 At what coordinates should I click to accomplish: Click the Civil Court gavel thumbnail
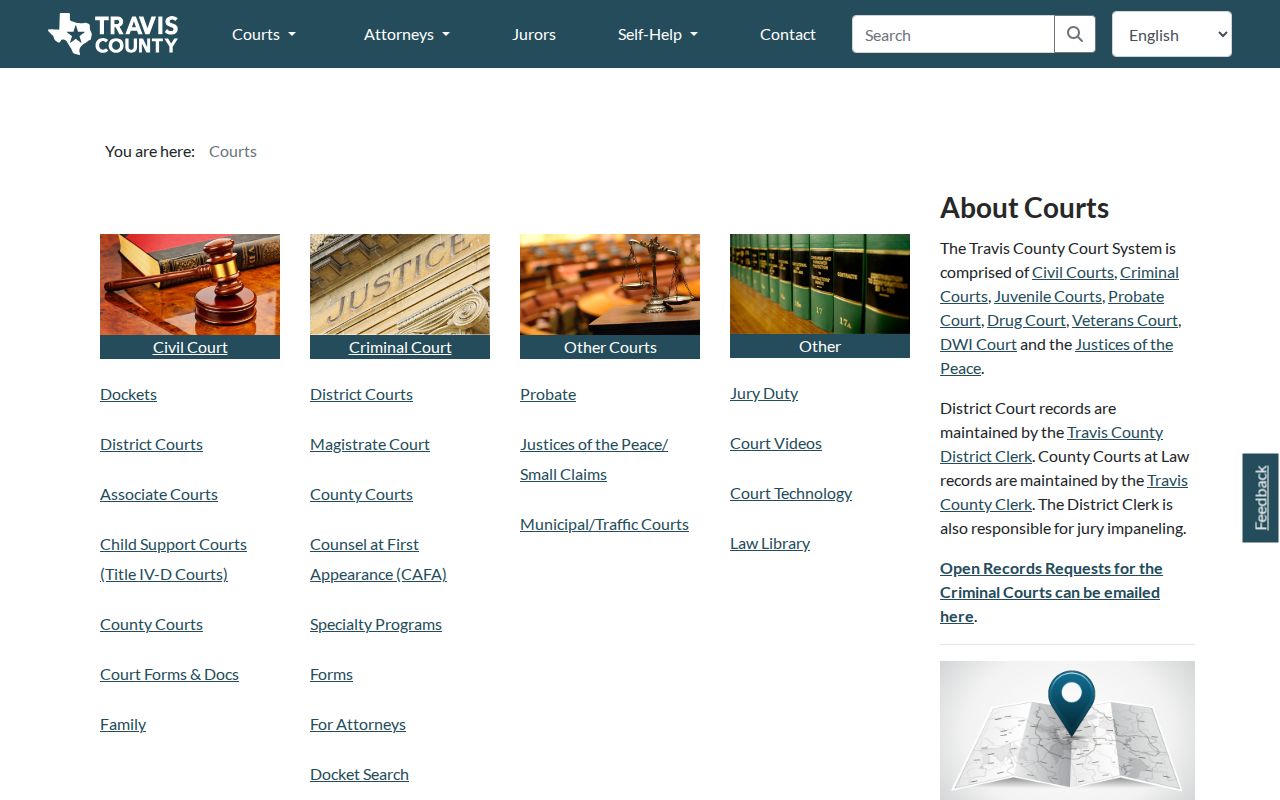coord(190,284)
